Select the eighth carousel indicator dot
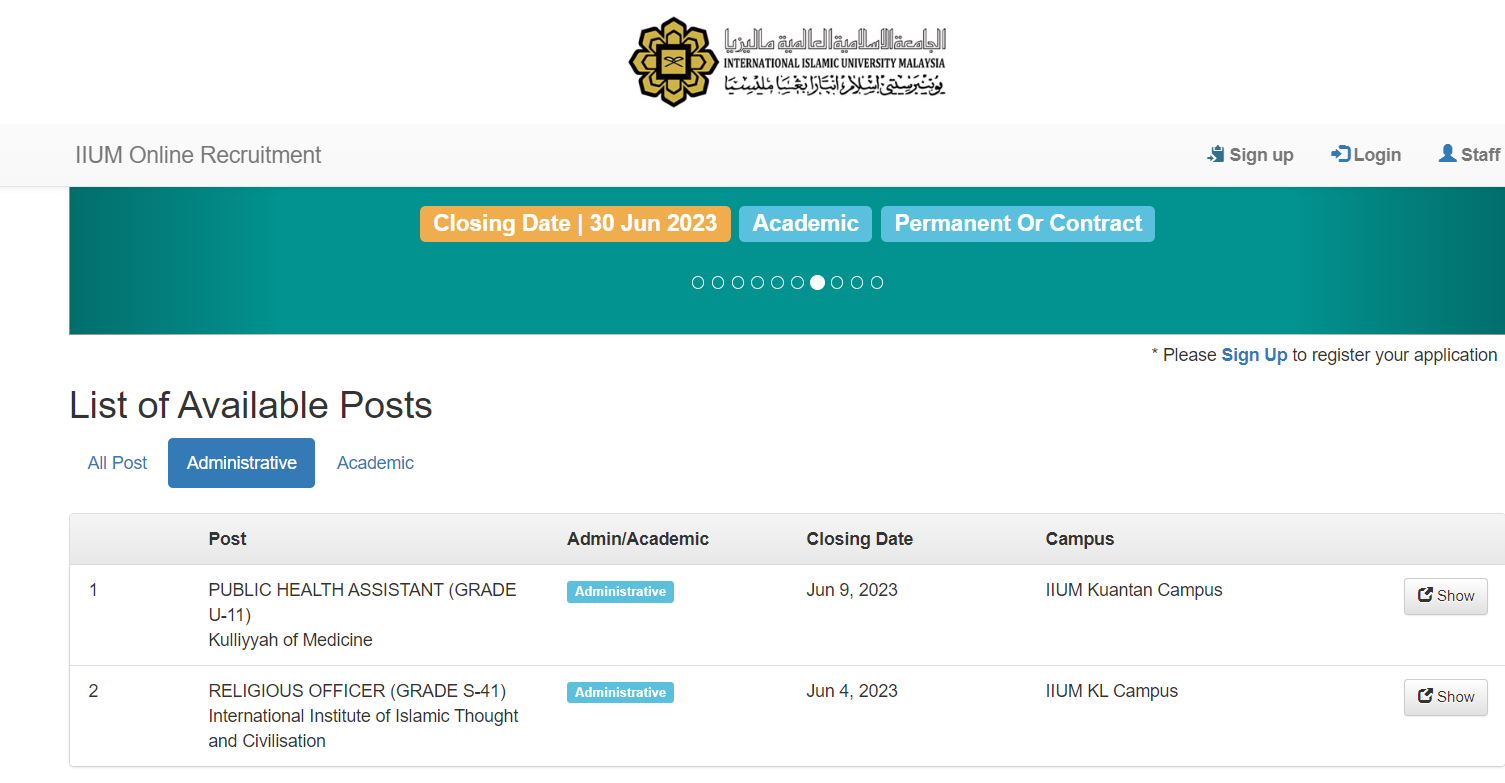Image resolution: width=1505 pixels, height=783 pixels. (x=837, y=283)
